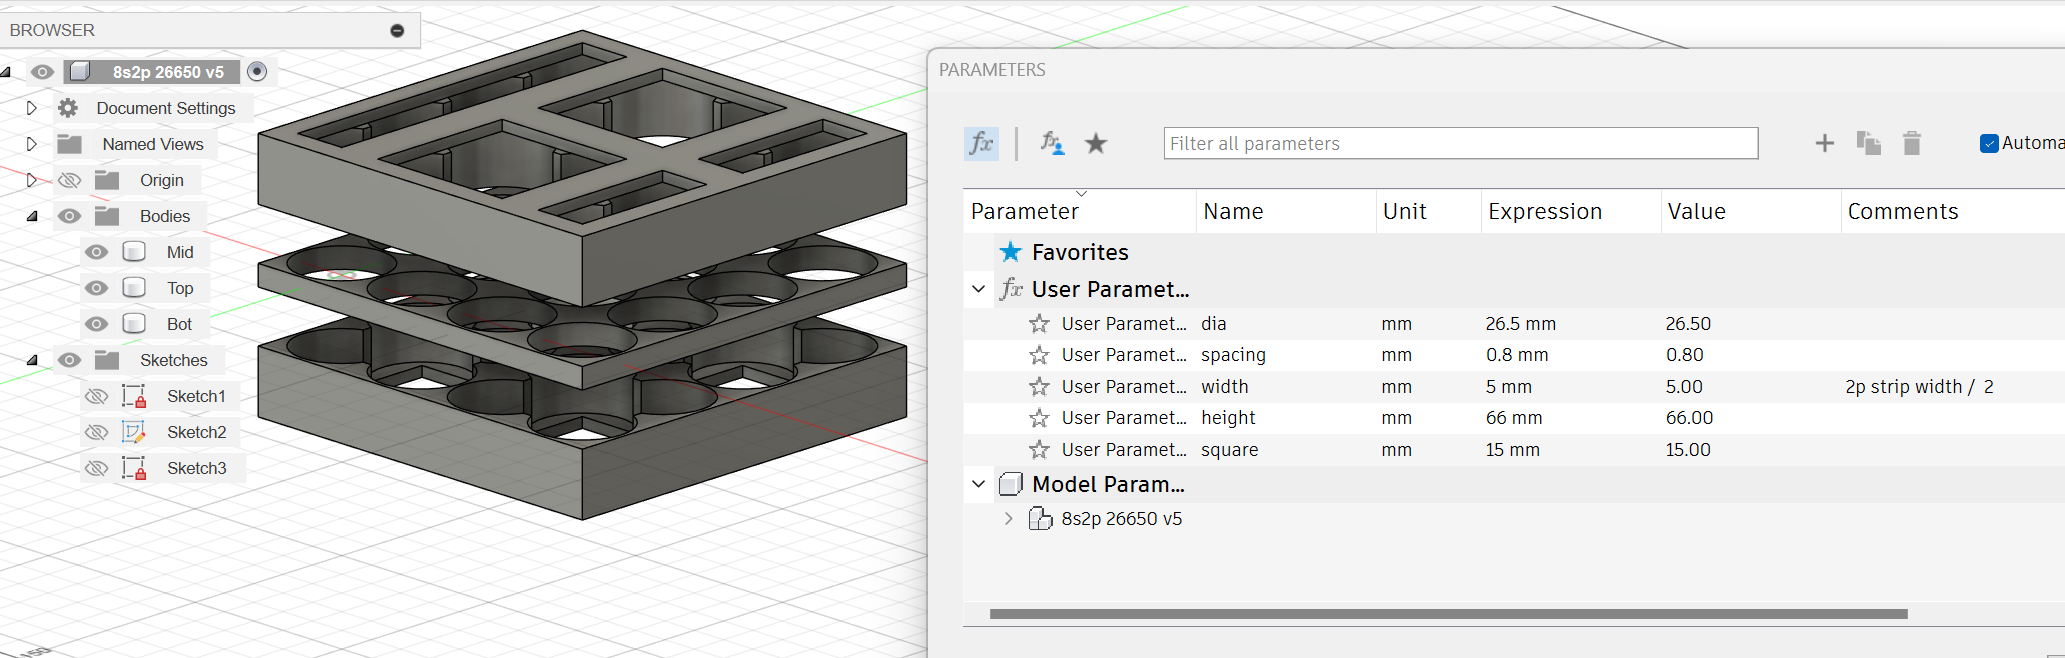Show user parameters filter icon

(1051, 143)
